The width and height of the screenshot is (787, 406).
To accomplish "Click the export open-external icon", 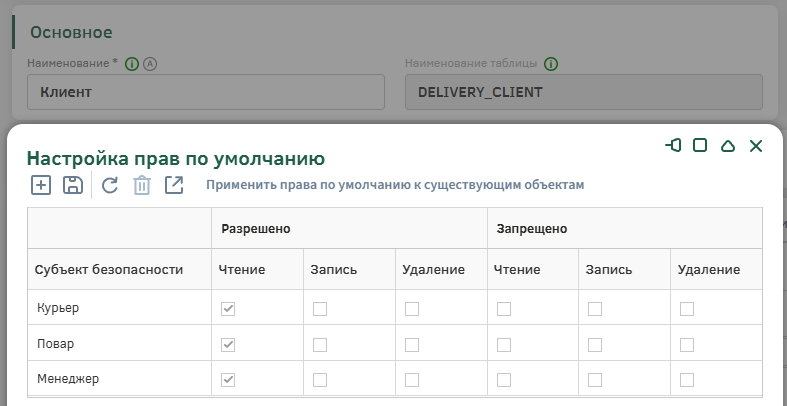I will (x=174, y=185).
